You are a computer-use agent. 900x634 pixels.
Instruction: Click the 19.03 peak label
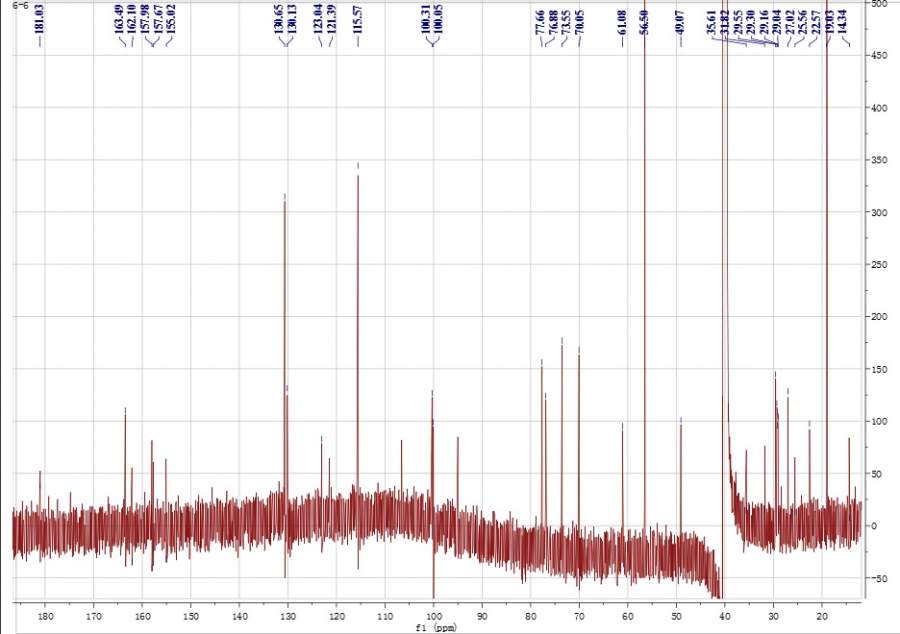coord(829,22)
